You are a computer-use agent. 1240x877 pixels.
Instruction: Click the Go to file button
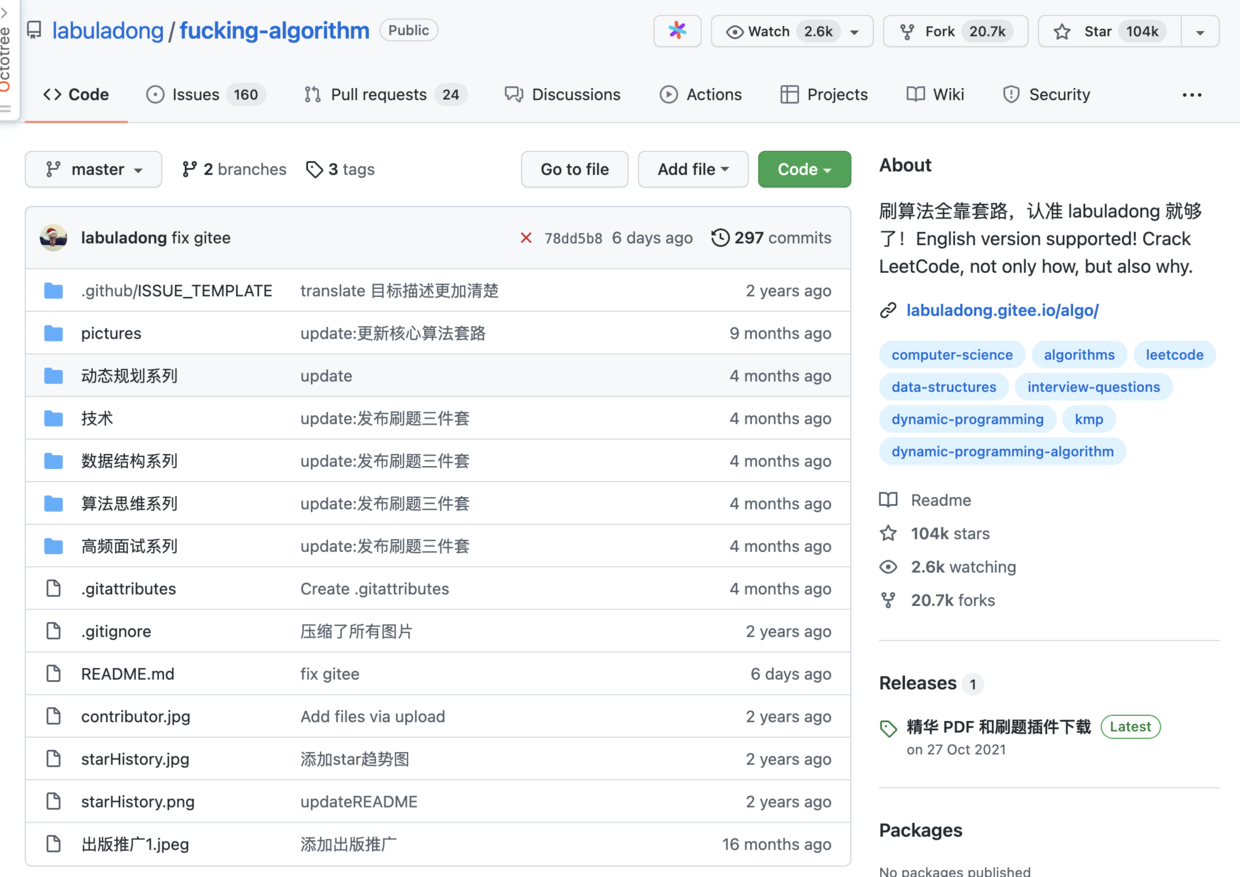pos(574,169)
